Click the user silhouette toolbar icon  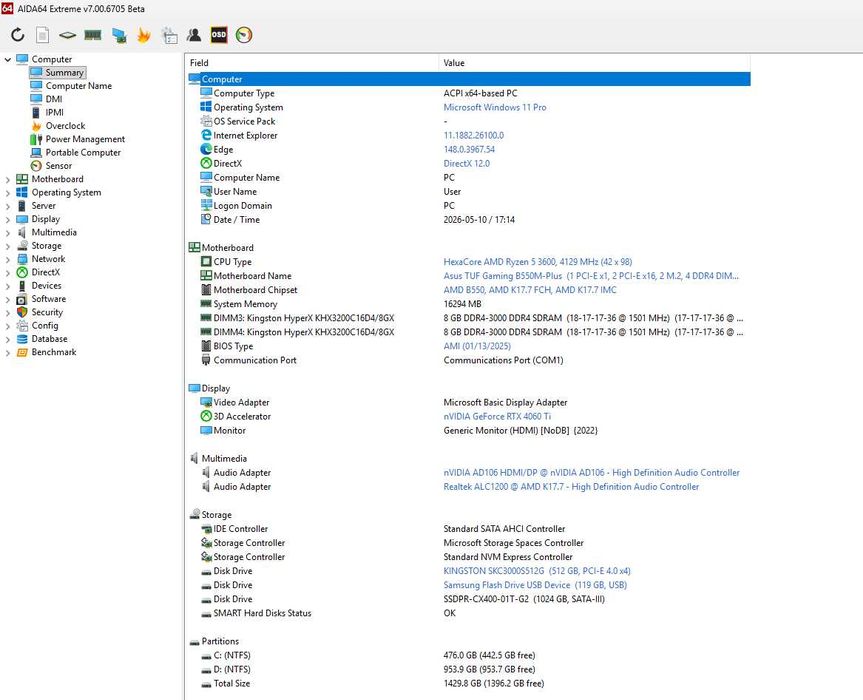coord(194,35)
